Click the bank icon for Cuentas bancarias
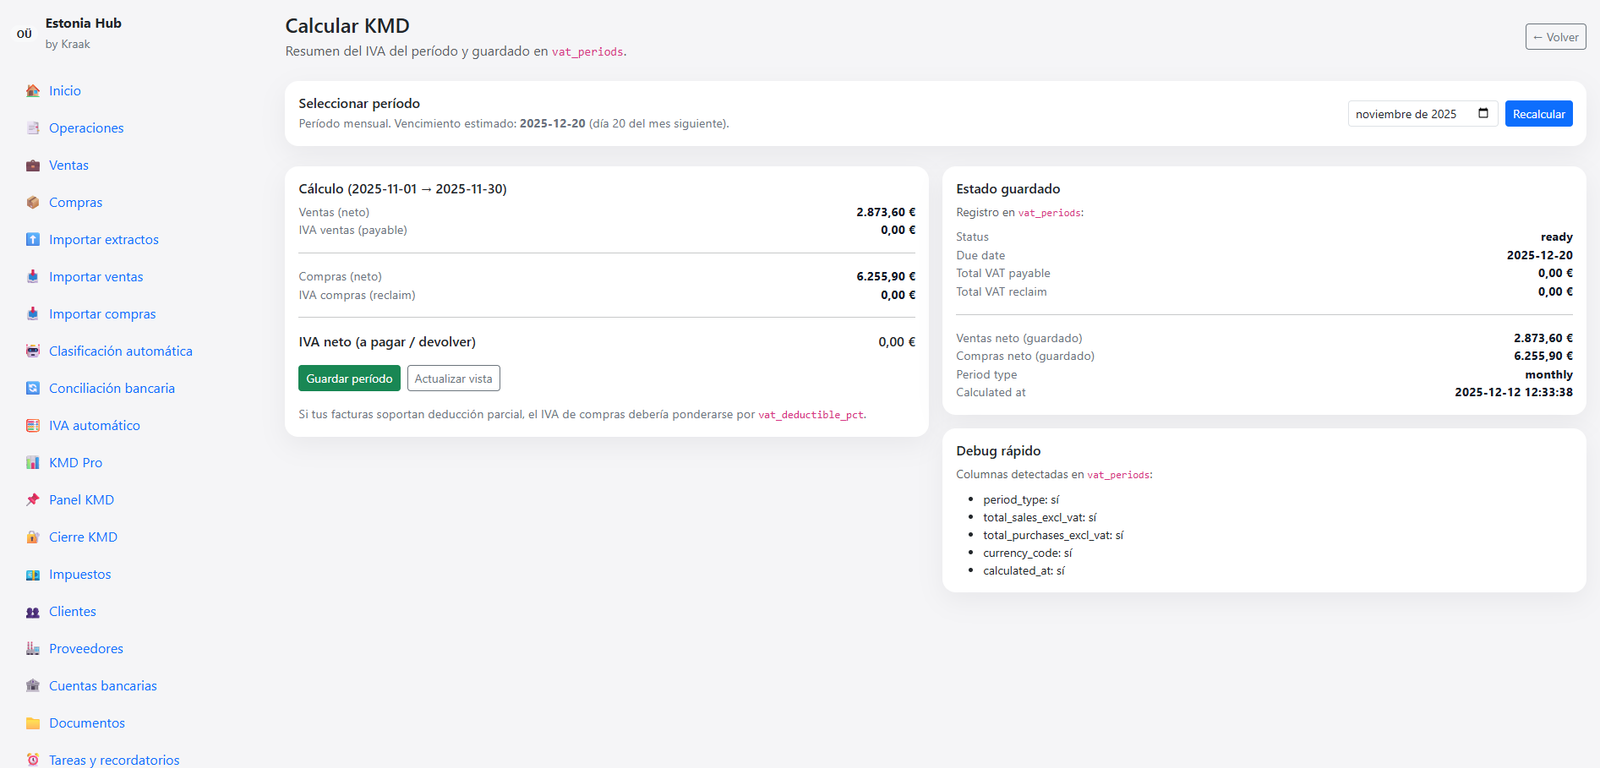 [33, 686]
